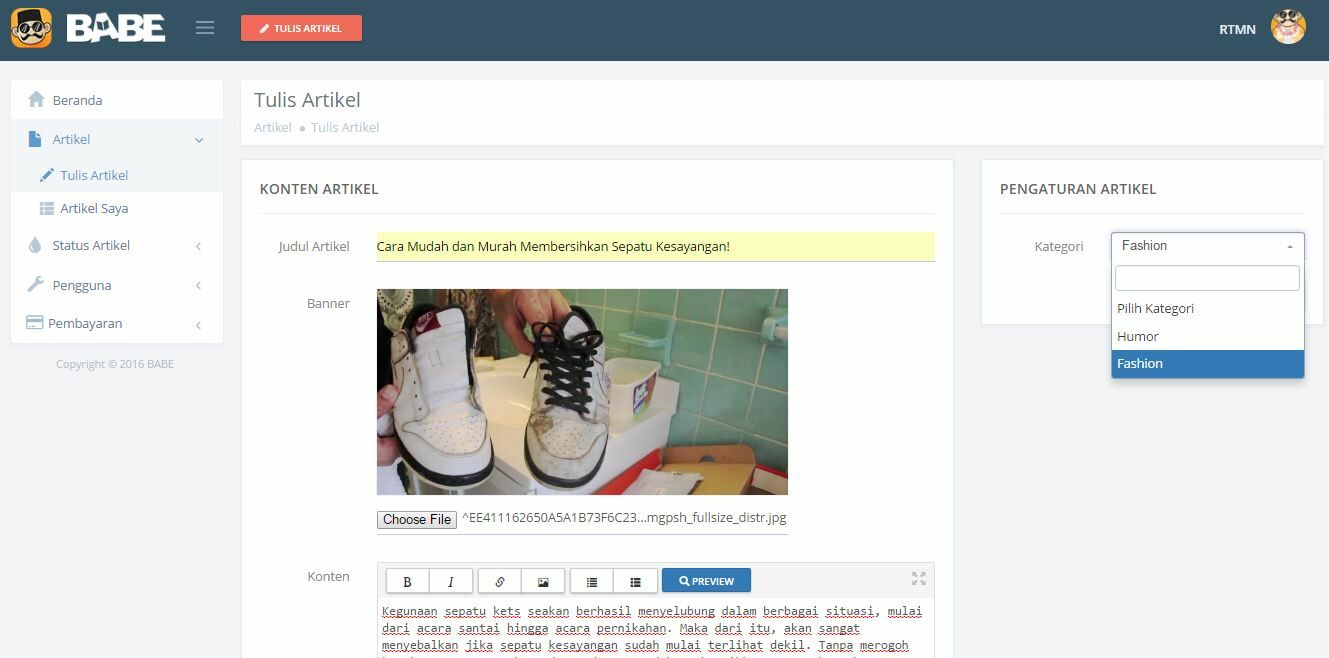The image size is (1329, 658).
Task: Expand the Pembayaran menu
Action: (x=117, y=323)
